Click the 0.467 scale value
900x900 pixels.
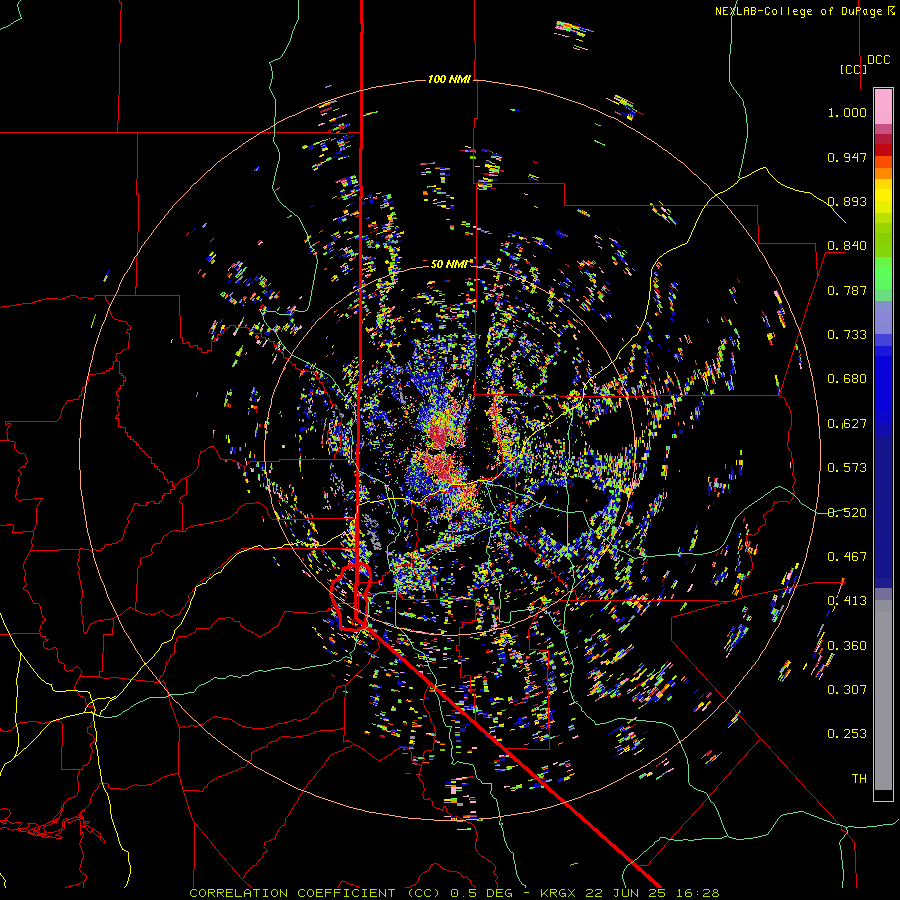pyautogui.click(x=847, y=556)
